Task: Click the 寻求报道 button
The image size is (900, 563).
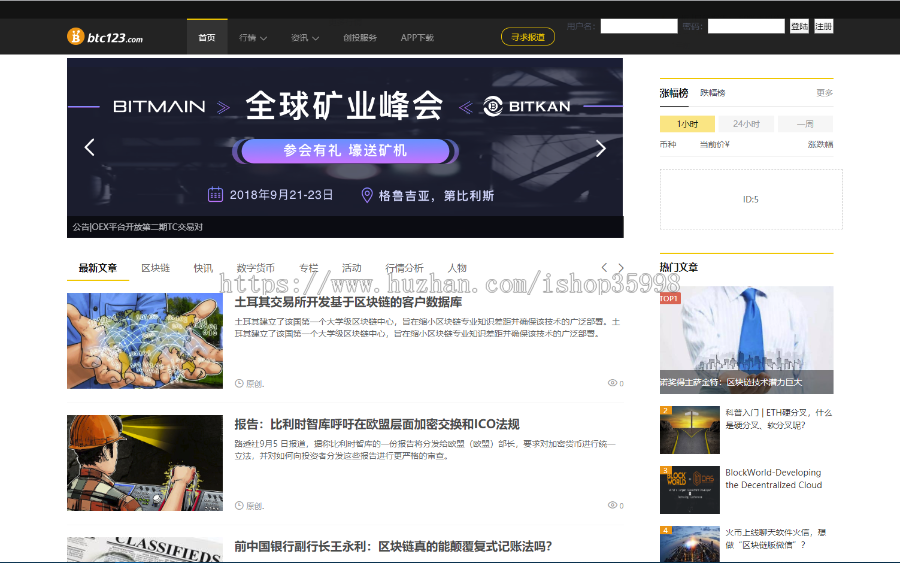Action: pos(528,37)
